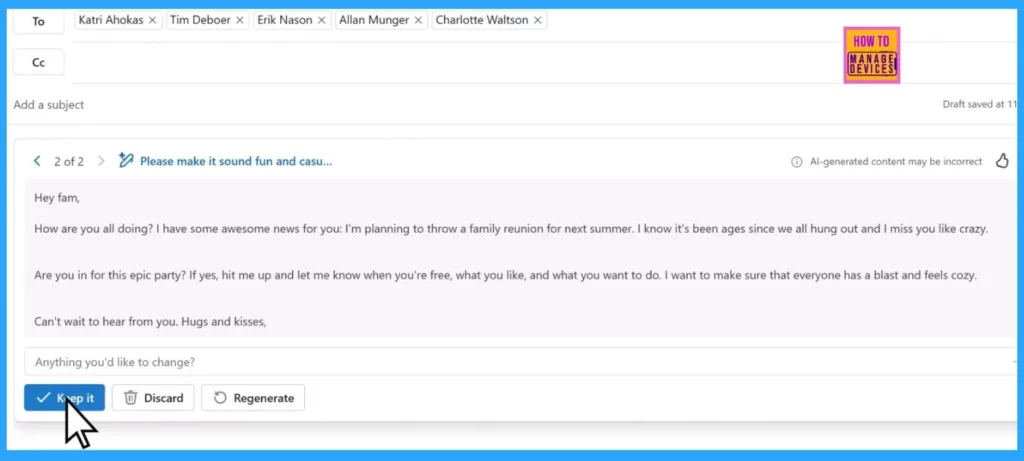Click the Tim Deboer recipient name
The image size is (1024, 461).
(x=200, y=20)
